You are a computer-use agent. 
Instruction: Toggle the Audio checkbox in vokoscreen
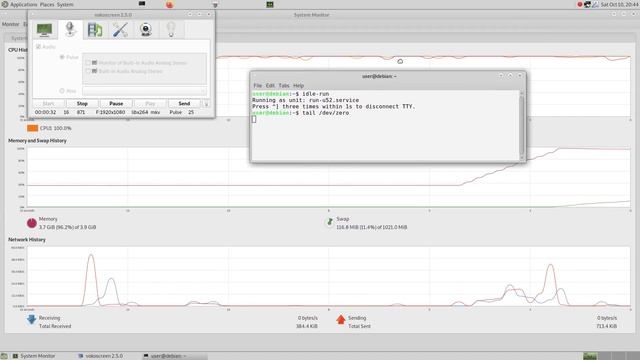[38, 47]
